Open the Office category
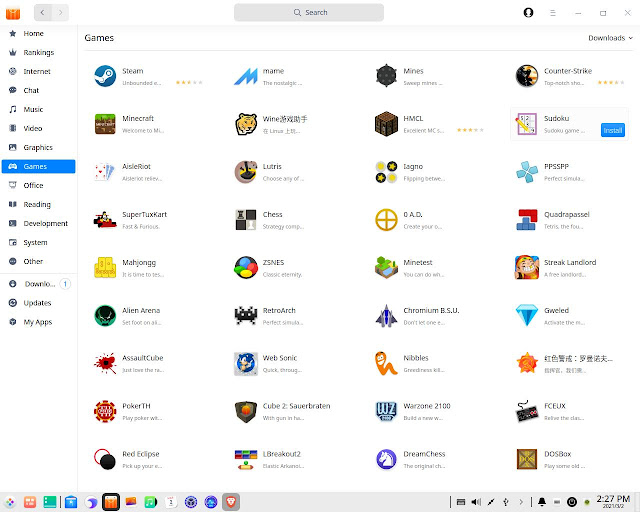640x512 pixels. click(x=38, y=185)
